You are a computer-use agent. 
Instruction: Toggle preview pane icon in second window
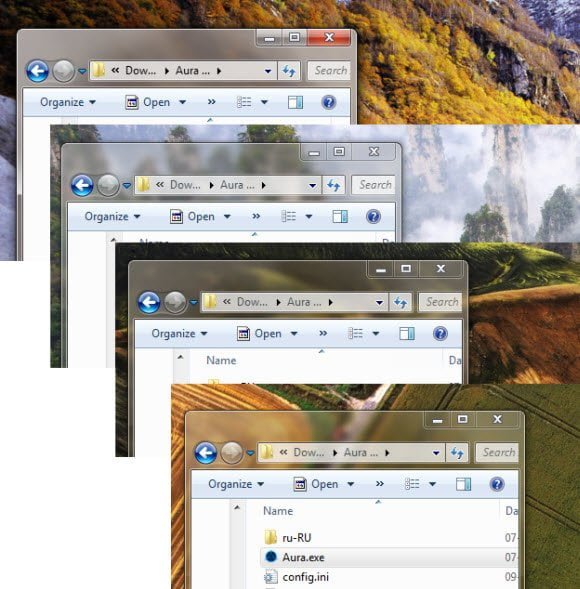(x=340, y=216)
